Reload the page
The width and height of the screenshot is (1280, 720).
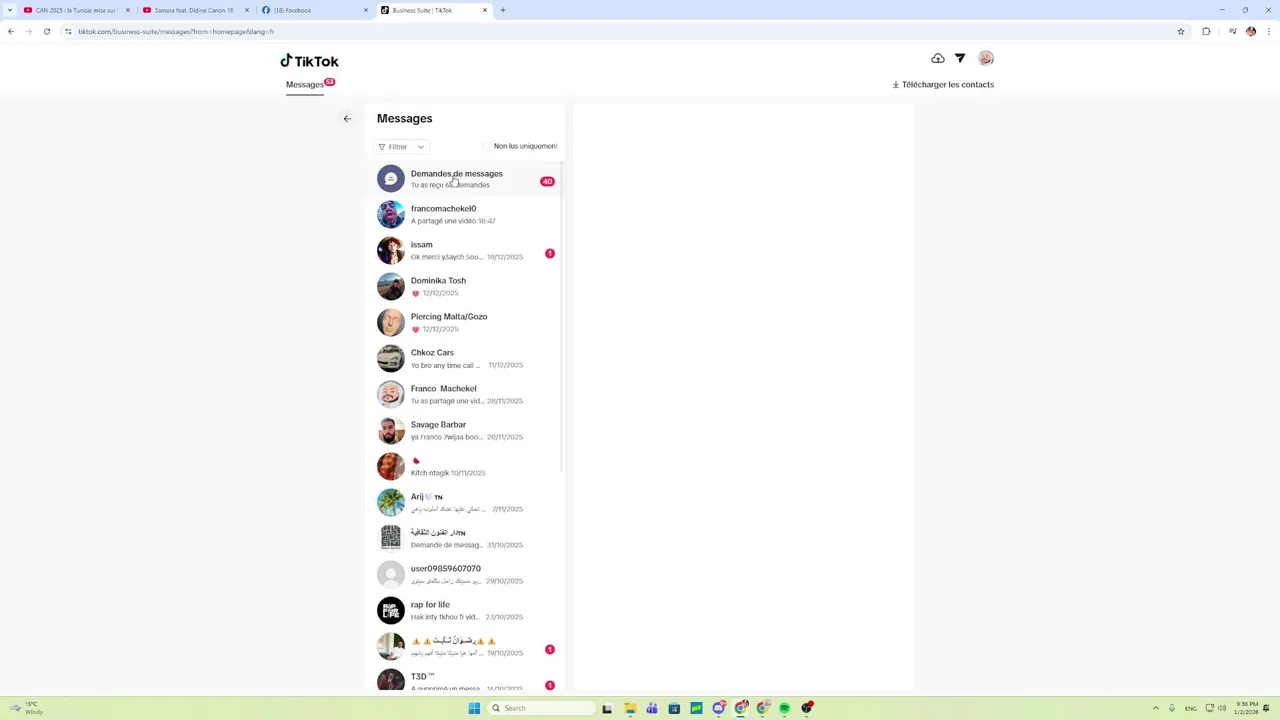tap(46, 31)
